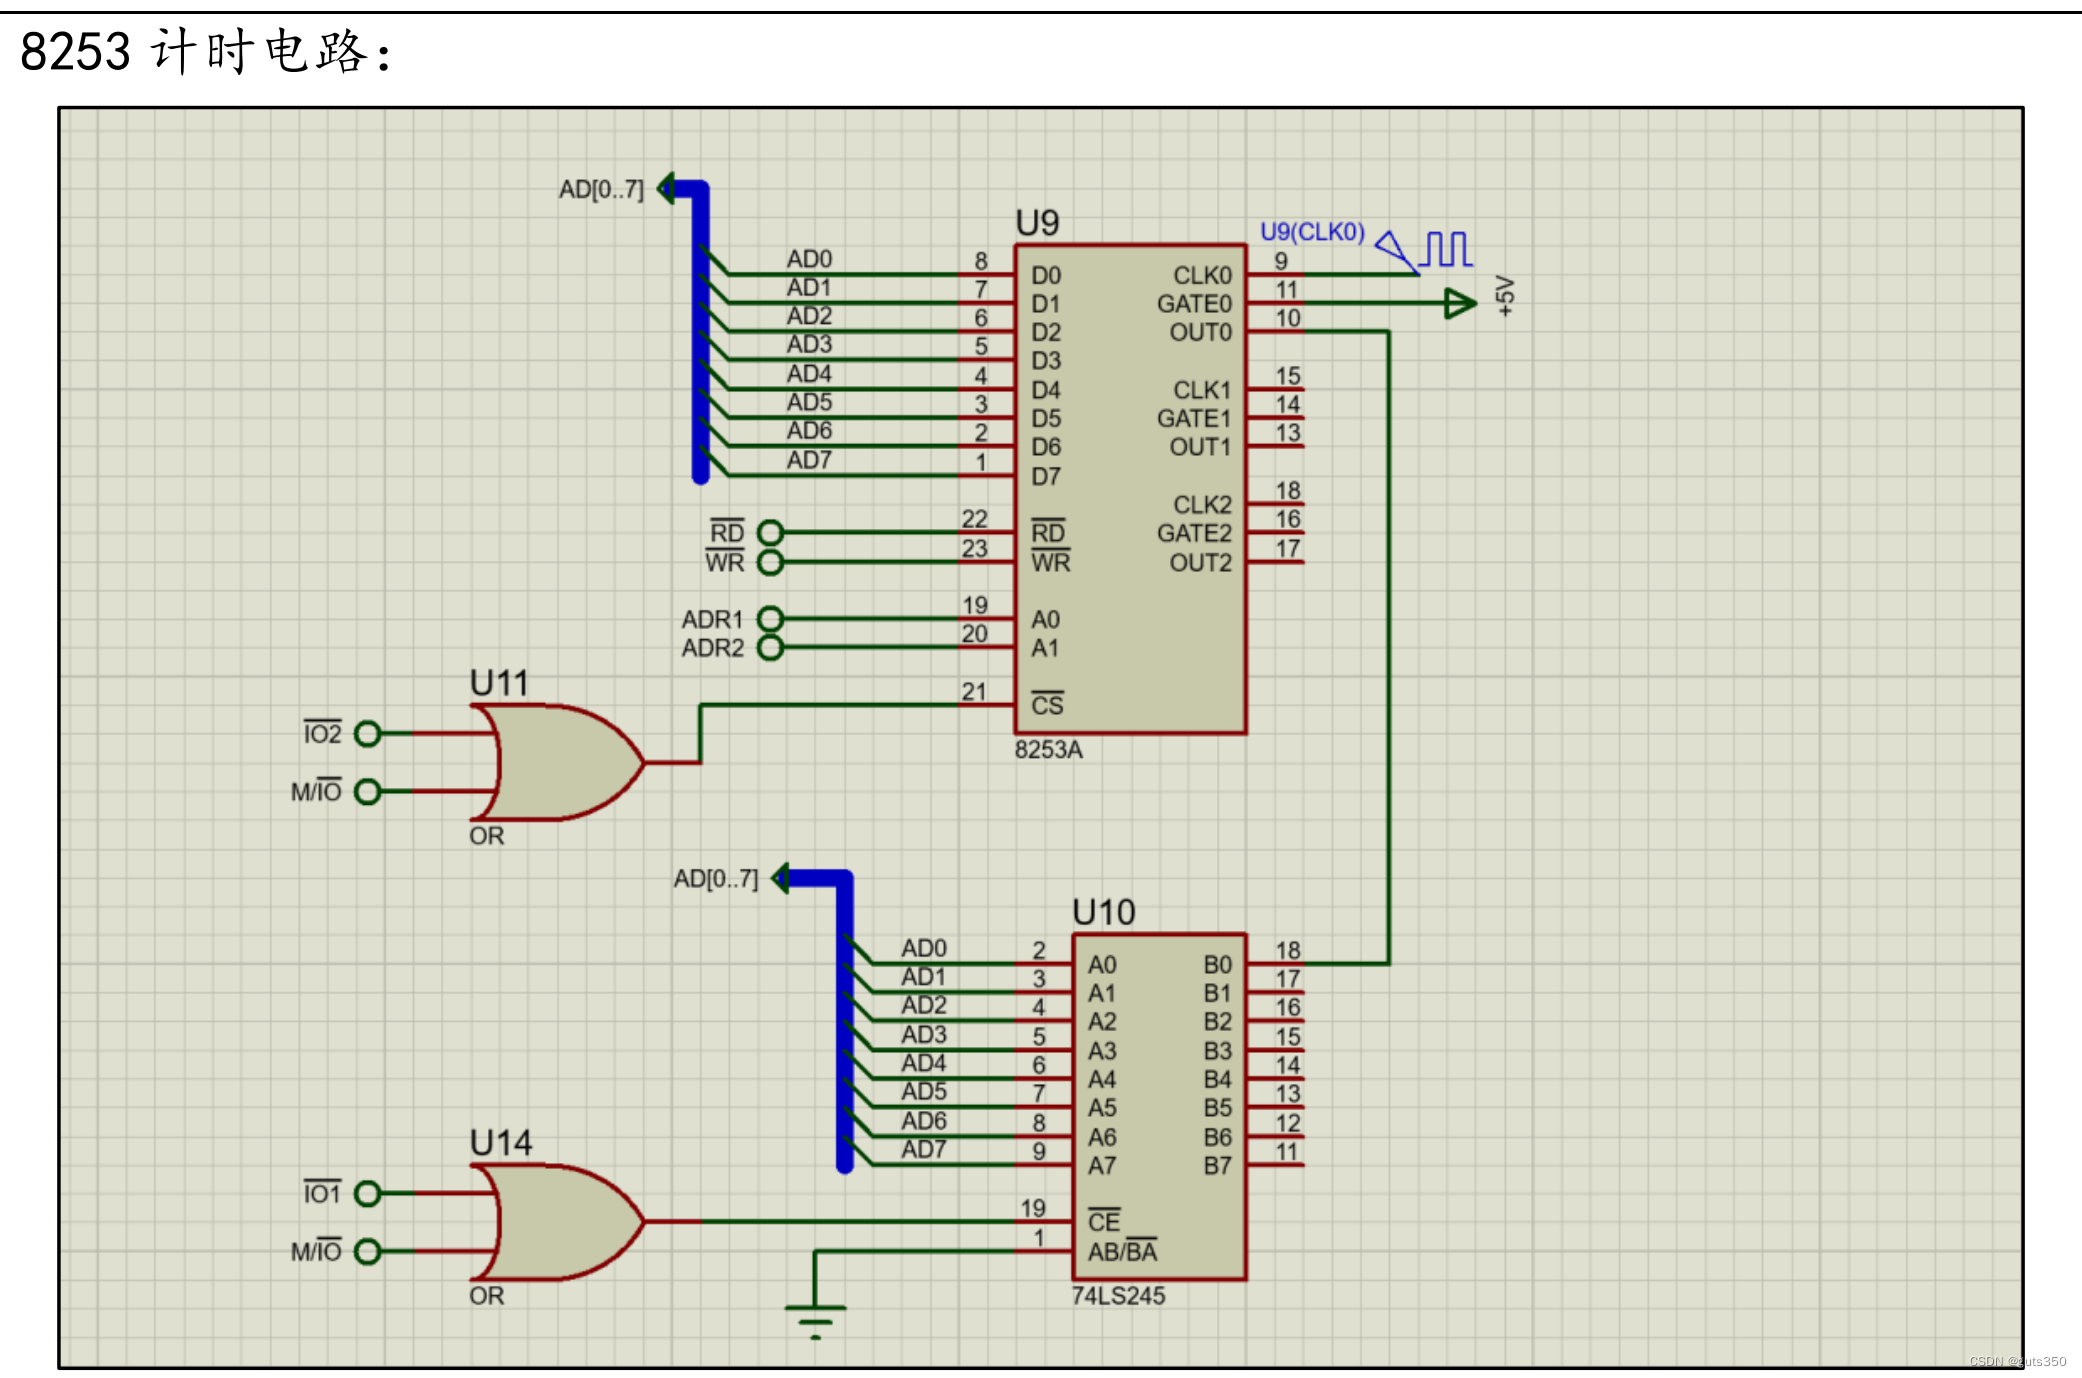Click the +5V power terminal arrow
2082x1378 pixels.
pyautogui.click(x=1460, y=303)
